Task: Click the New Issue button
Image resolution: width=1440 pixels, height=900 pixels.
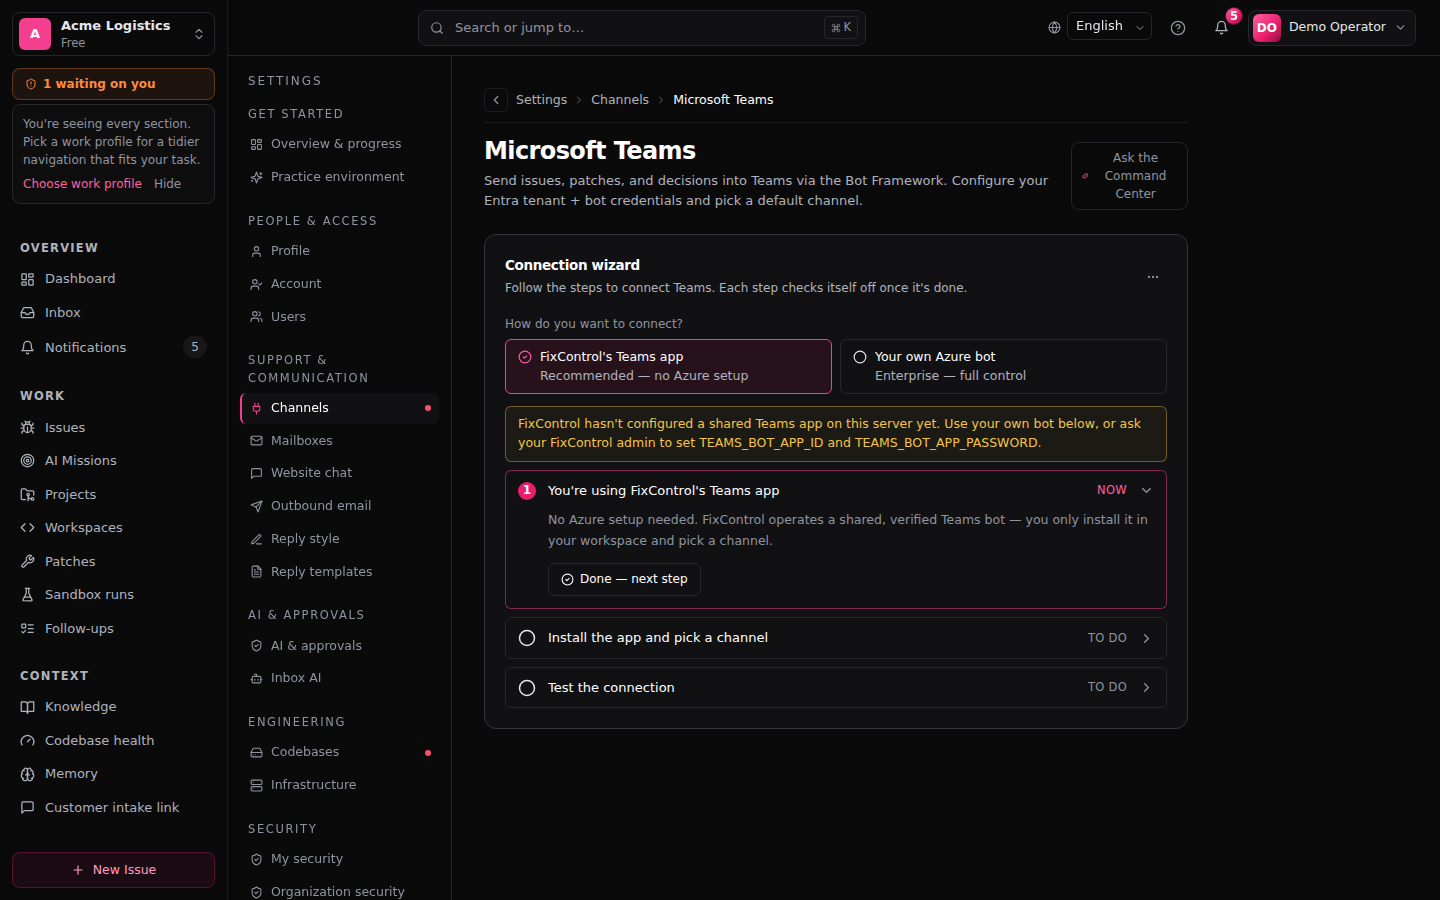Action: (x=113, y=870)
